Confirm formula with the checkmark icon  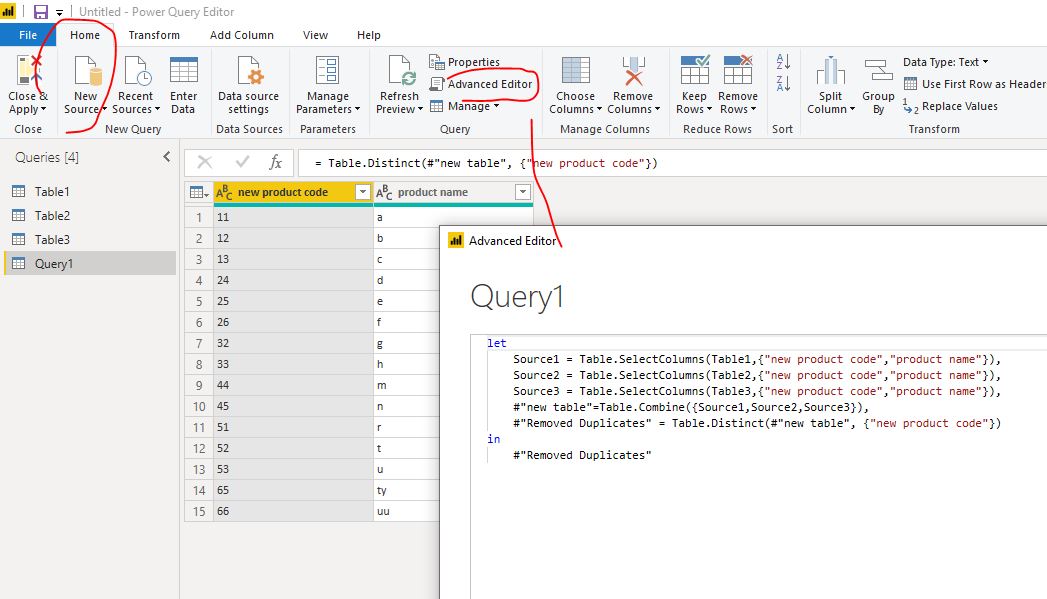tap(242, 162)
